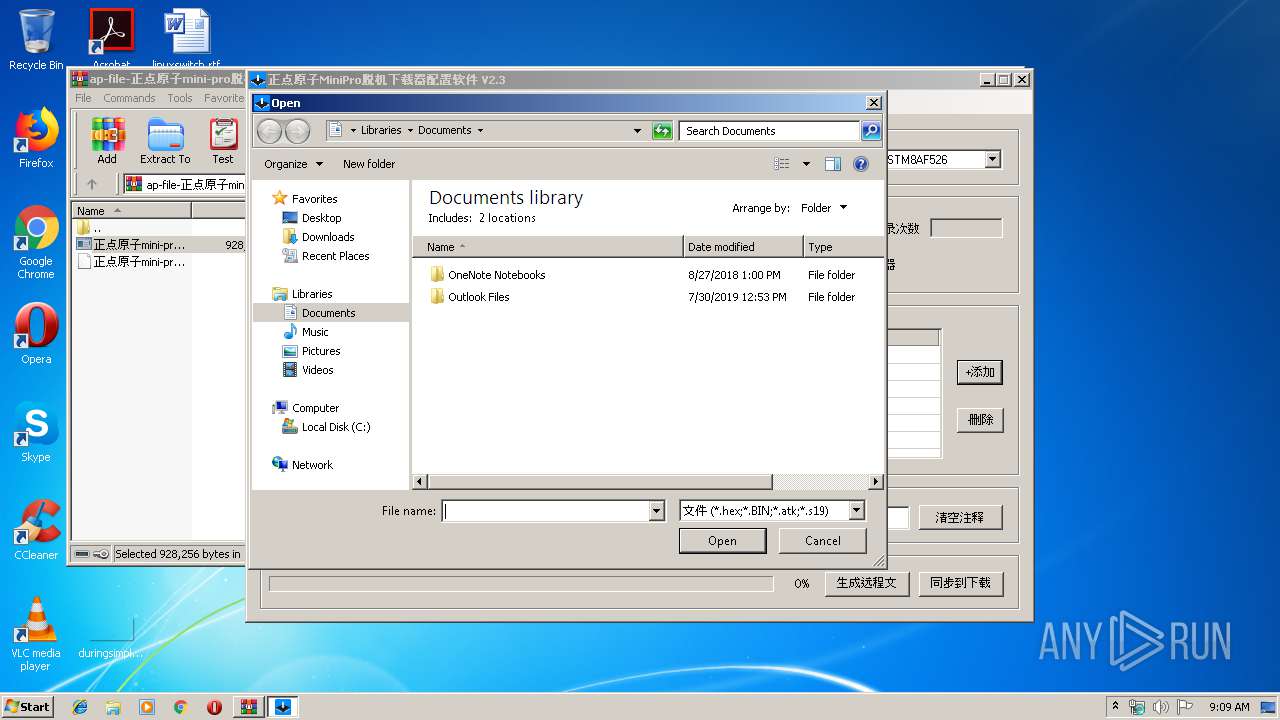This screenshot has height=720, width=1280.
Task: Expand the Documents breadcrumb arrow
Action: click(480, 131)
